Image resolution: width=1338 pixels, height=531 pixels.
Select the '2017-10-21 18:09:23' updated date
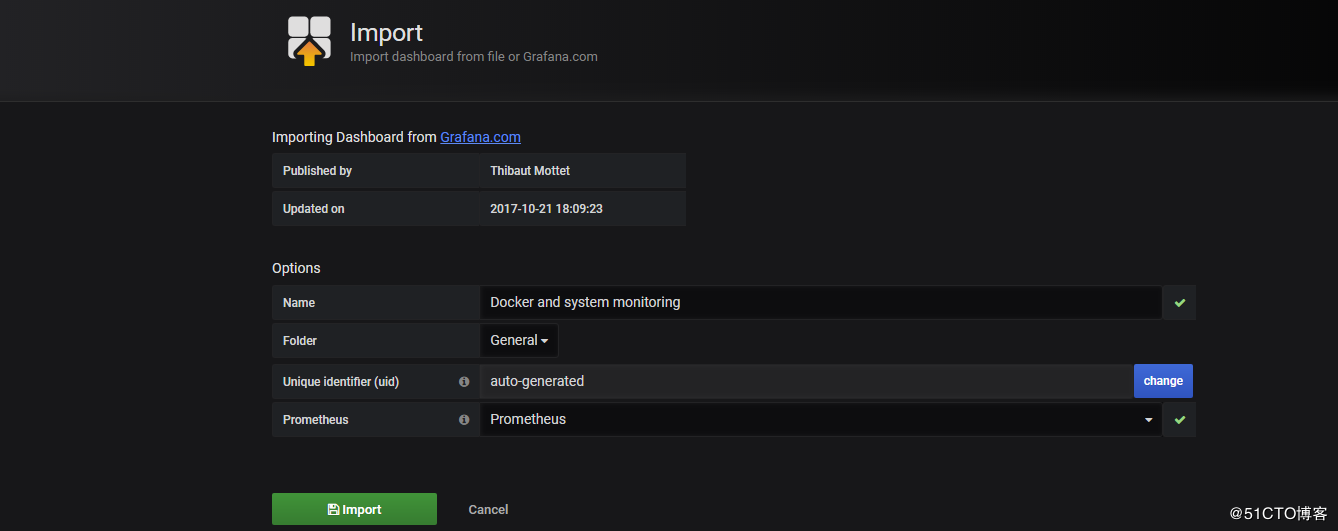[546, 209]
